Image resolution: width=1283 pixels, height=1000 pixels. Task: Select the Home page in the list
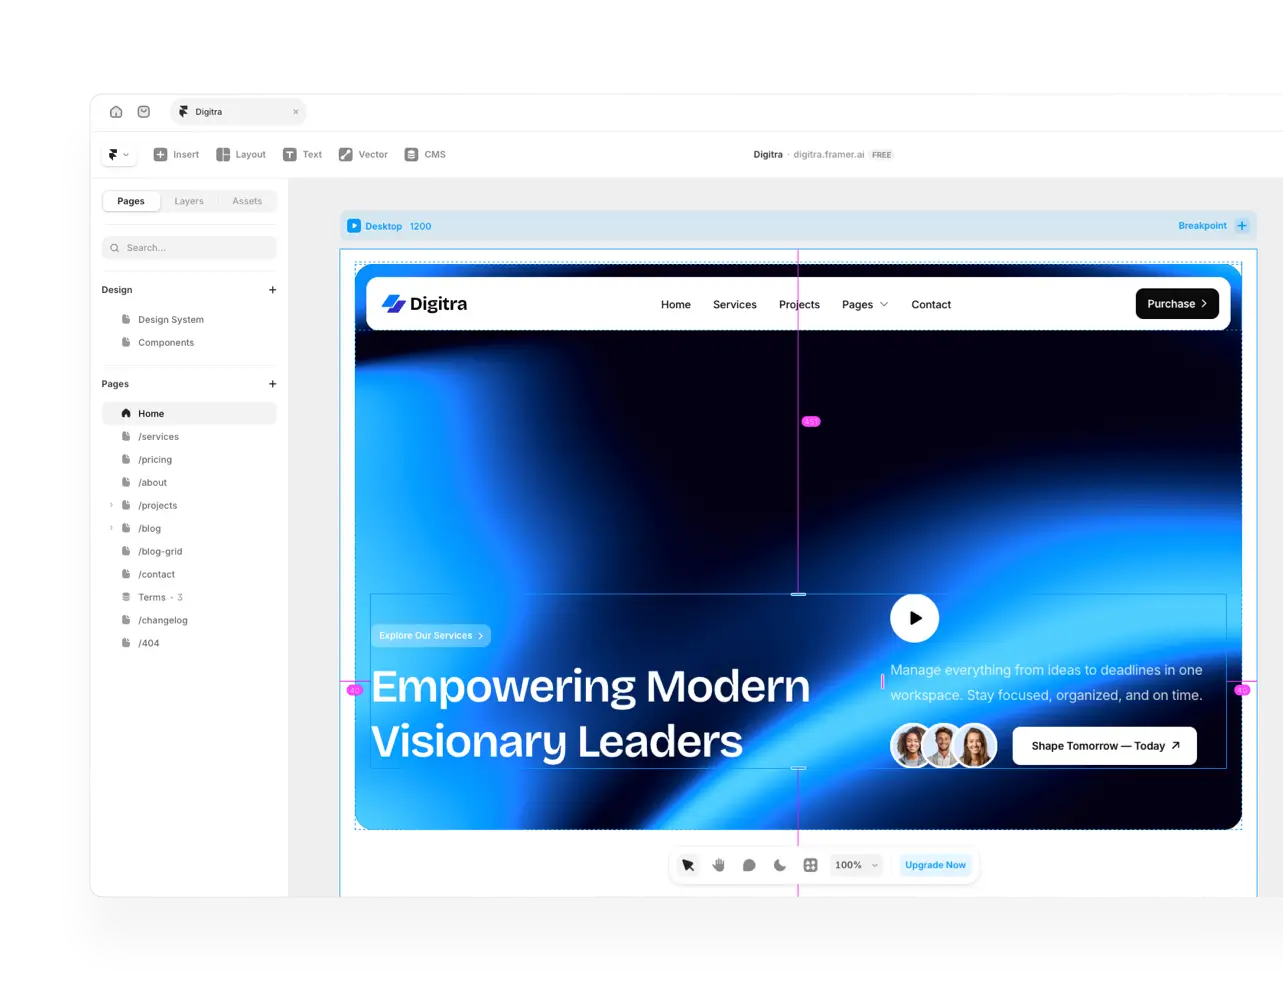[189, 414]
